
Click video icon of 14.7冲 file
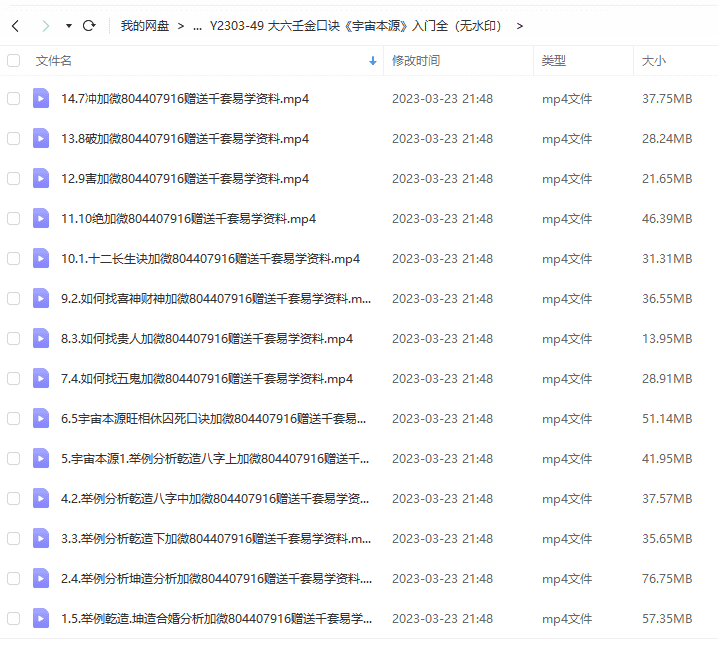click(40, 98)
